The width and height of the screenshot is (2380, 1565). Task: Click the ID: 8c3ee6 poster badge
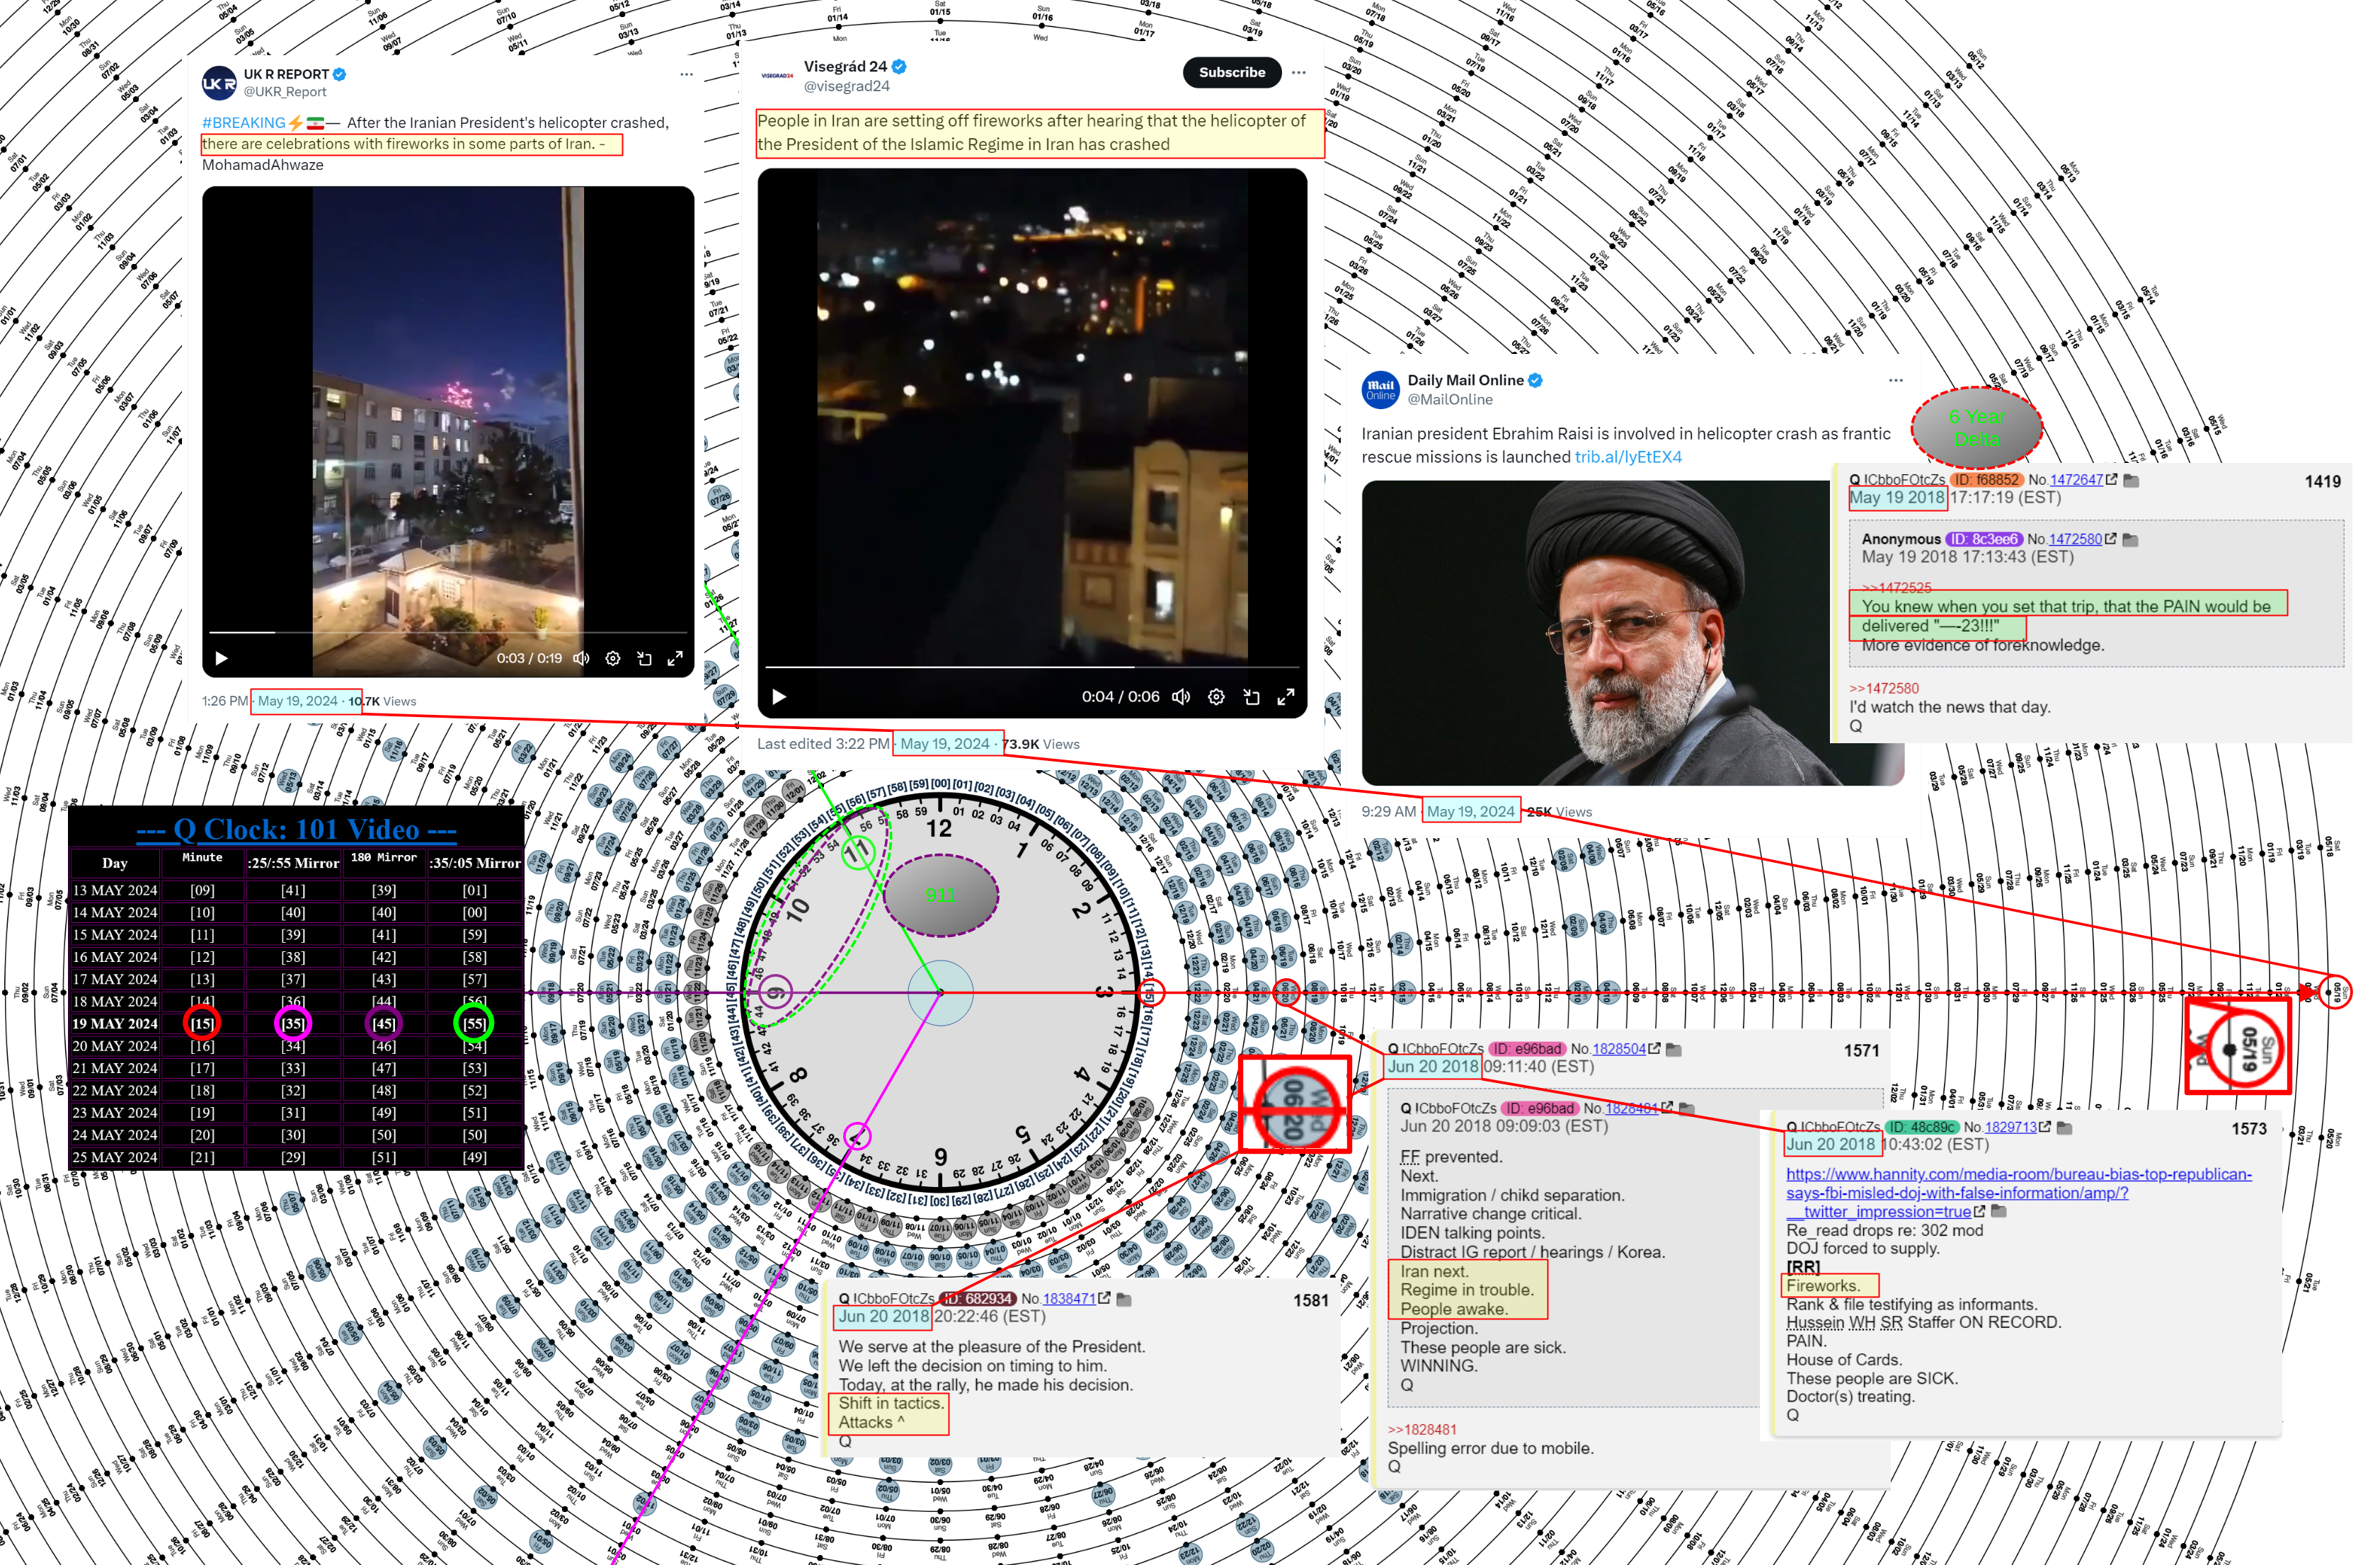pos(1983,539)
